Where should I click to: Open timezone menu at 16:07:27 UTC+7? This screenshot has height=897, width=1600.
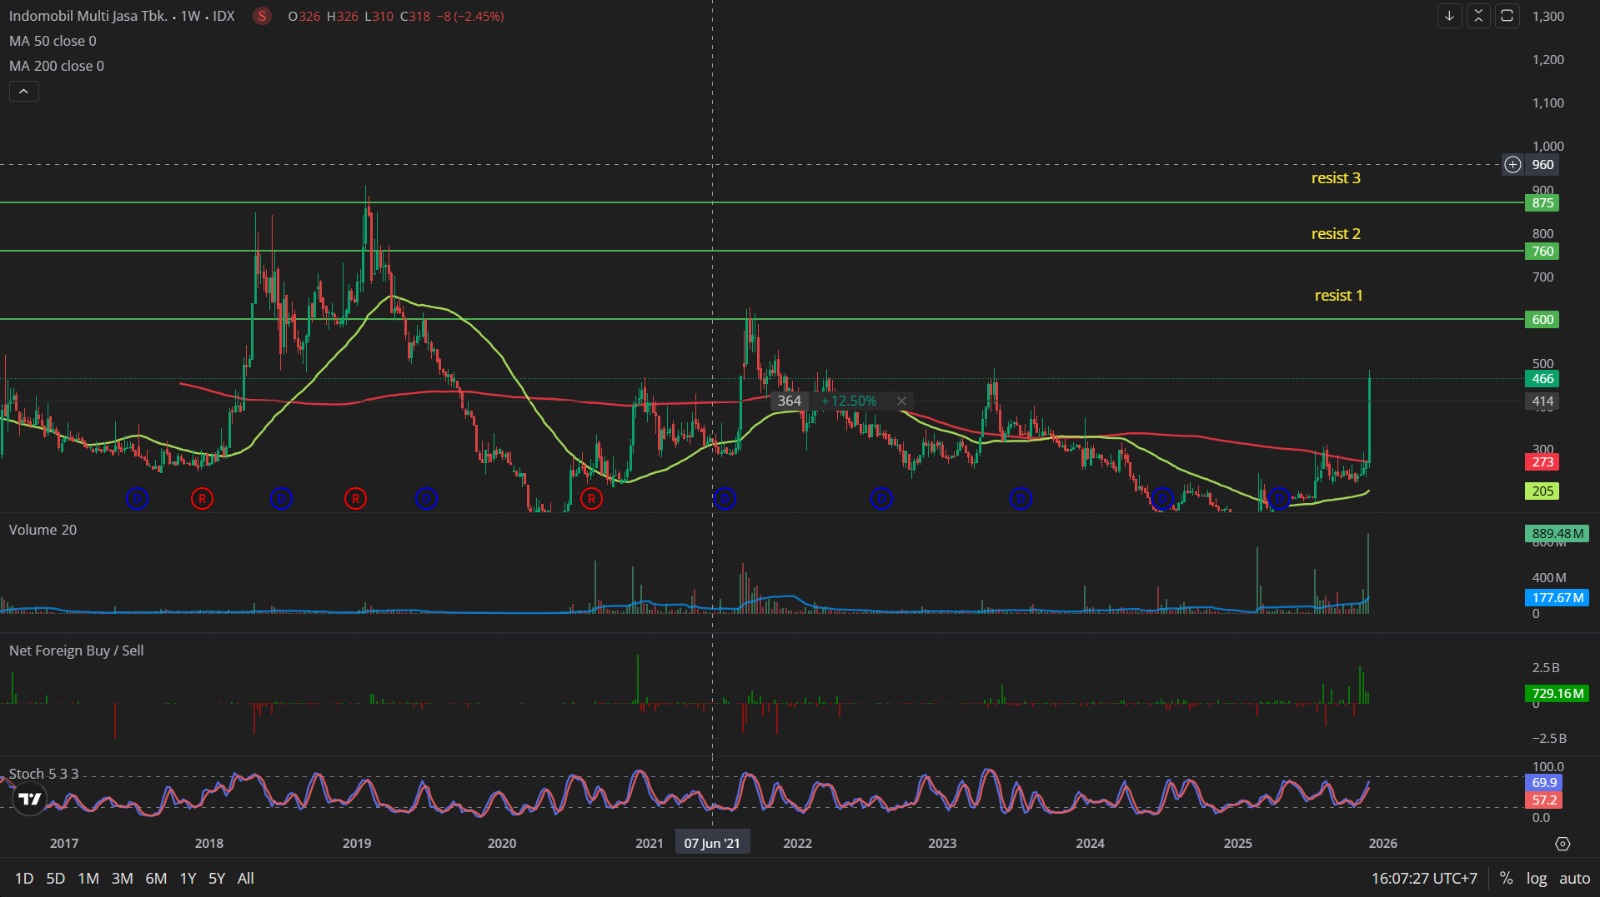click(1424, 878)
